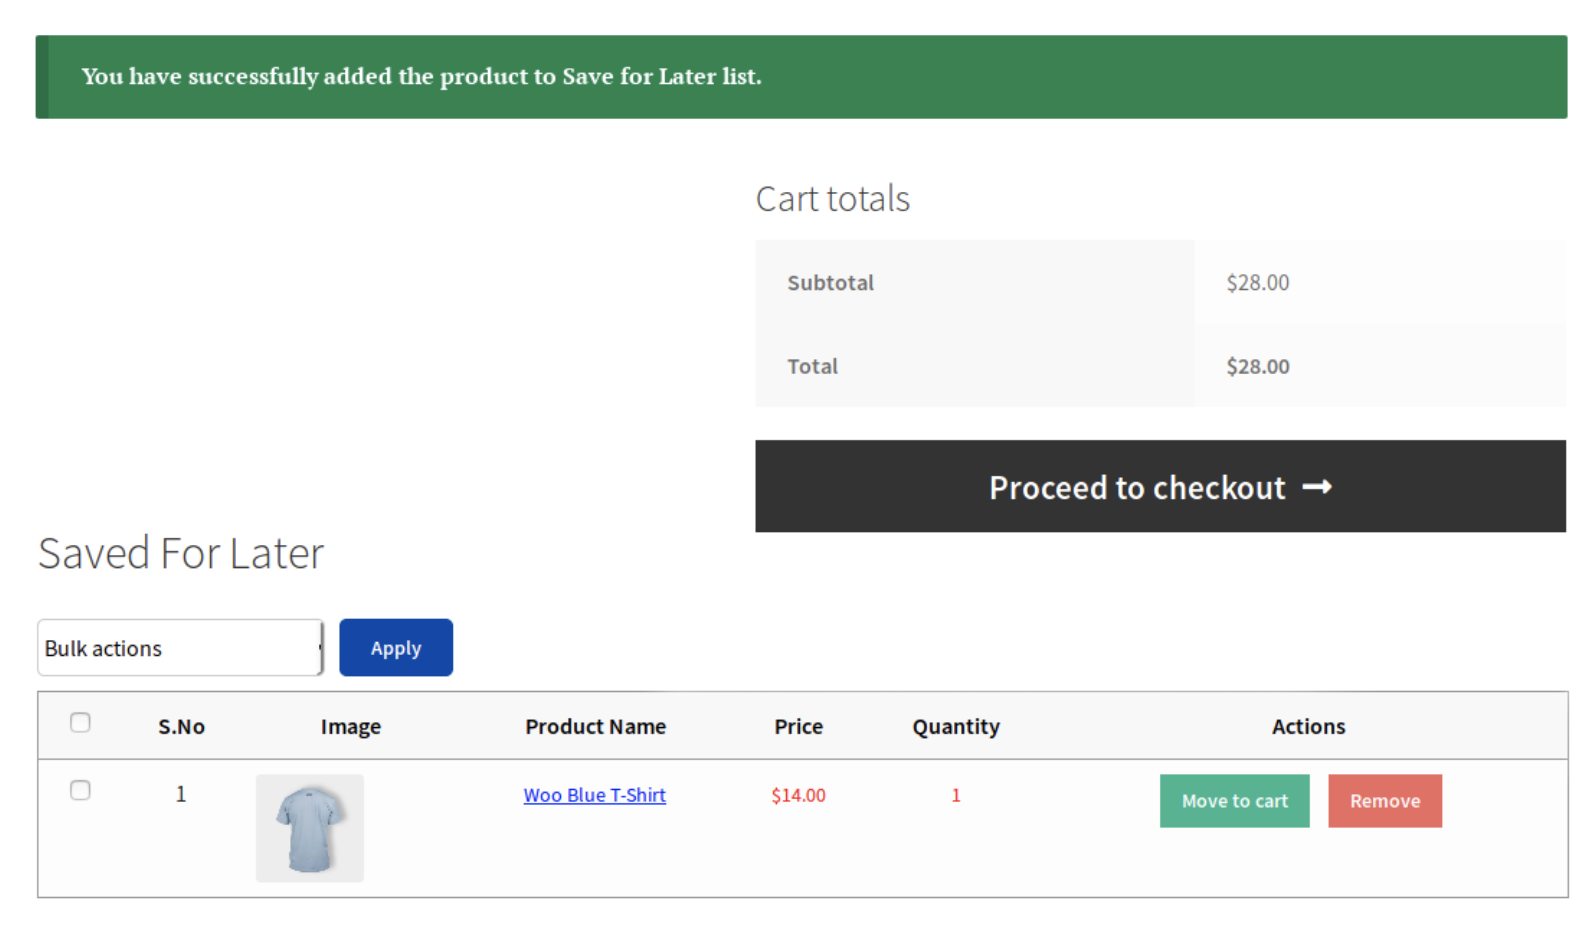
Task: Select the Quantity column header
Action: pyautogui.click(x=955, y=727)
